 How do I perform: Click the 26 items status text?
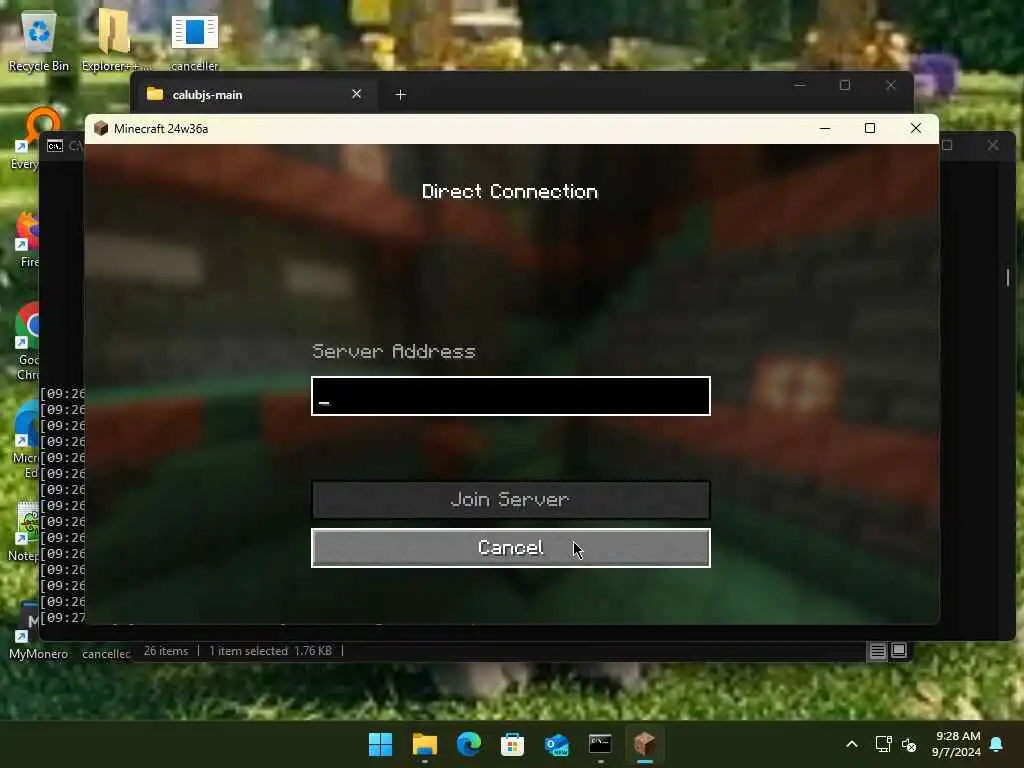(x=166, y=651)
